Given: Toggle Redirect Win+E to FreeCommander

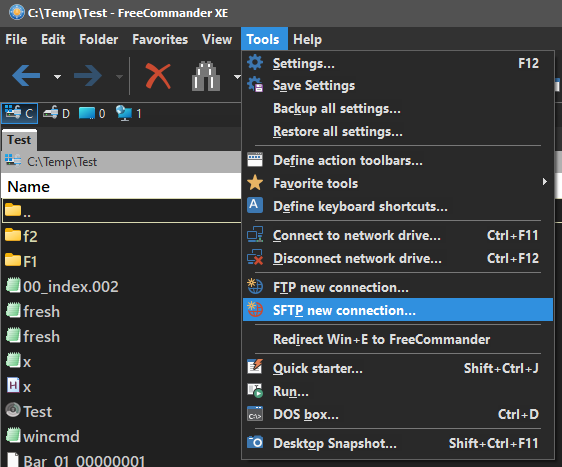Looking at the screenshot, I should (398, 339).
